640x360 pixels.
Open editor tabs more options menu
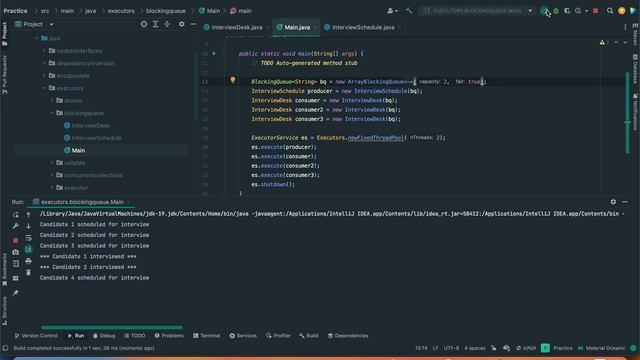(x=625, y=27)
